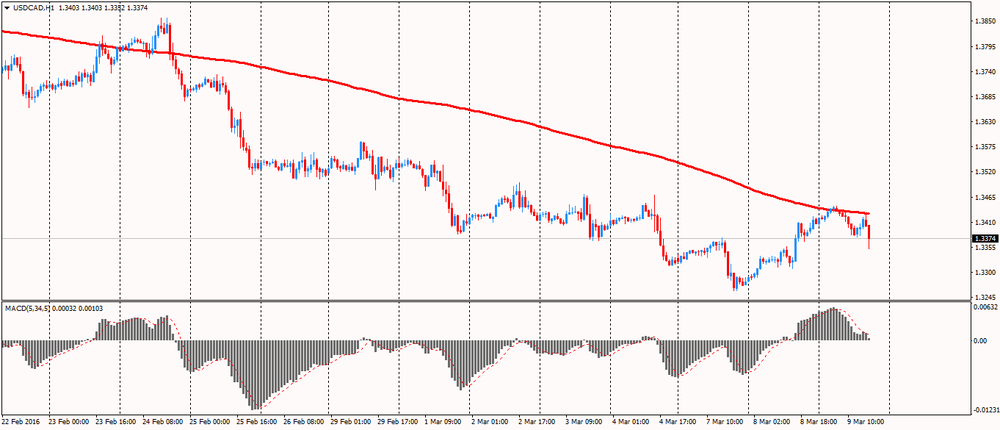Click the 29 Feb 01:00 time label
Screen dimensions: 1000x430
pyautogui.click(x=351, y=422)
